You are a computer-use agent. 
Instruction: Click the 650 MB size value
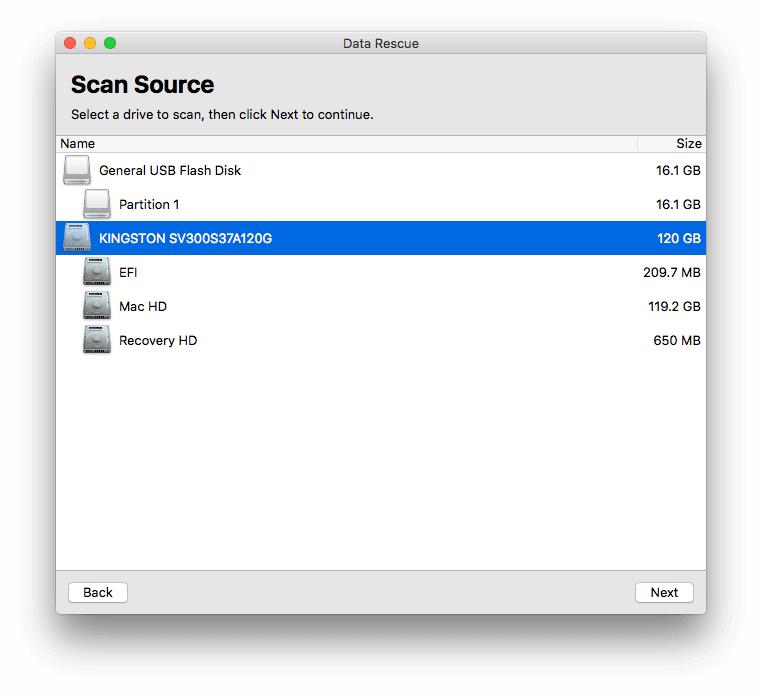point(677,340)
